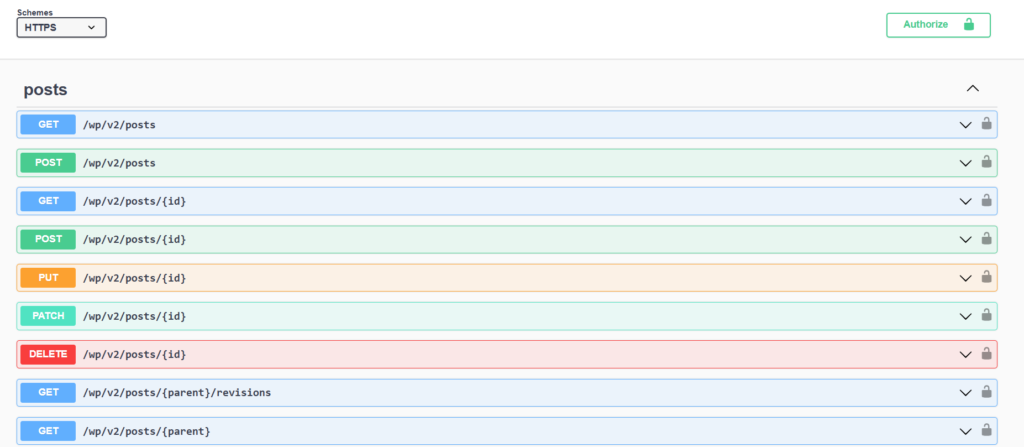Click lock icon on GET /wp/v2/posts/{parent} row
Screen dimensions: 1024x447
[x=986, y=430]
